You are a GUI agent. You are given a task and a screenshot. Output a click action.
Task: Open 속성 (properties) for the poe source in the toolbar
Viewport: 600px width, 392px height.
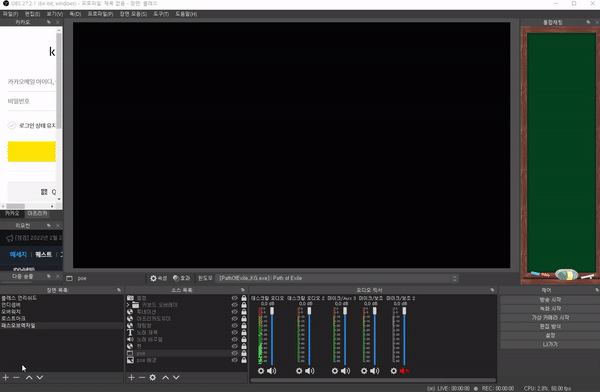(158, 278)
